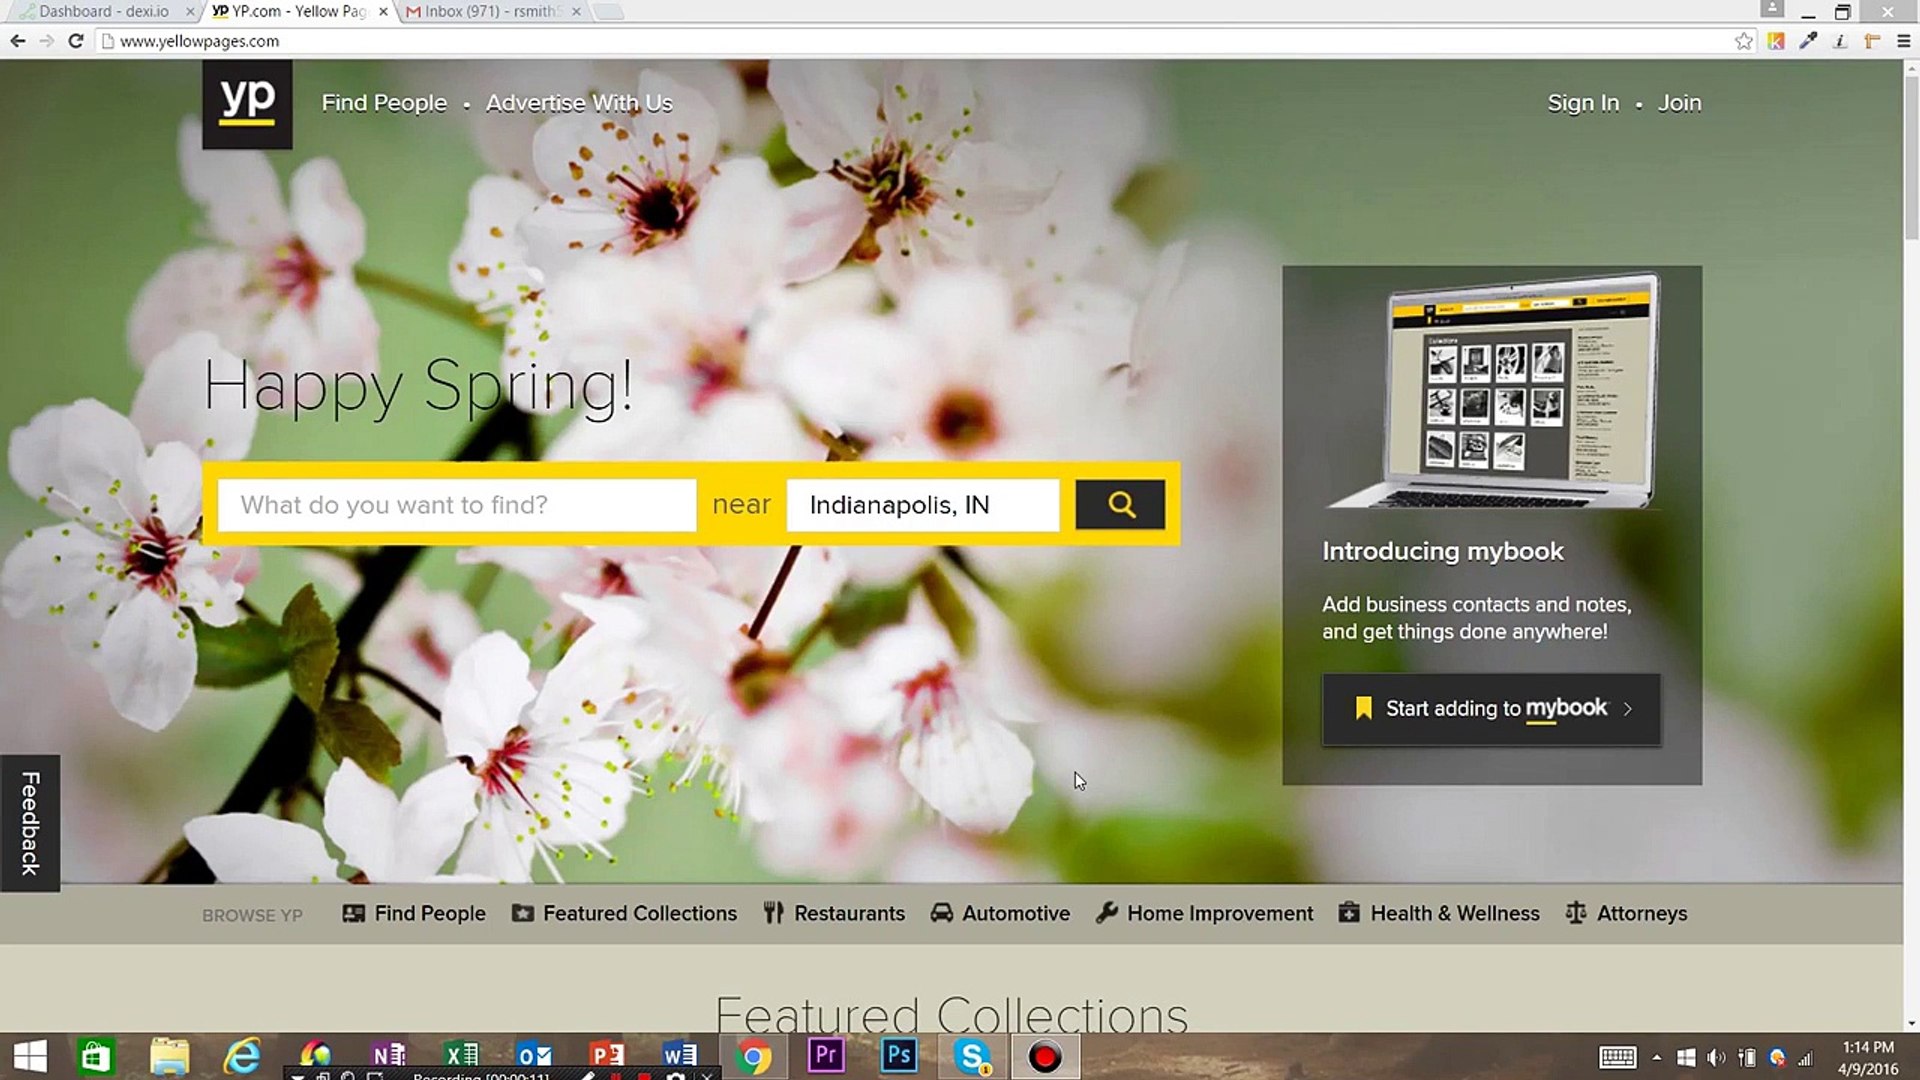Viewport: 1920px width, 1080px height.
Task: Click the YP logo icon
Action: coord(247,103)
